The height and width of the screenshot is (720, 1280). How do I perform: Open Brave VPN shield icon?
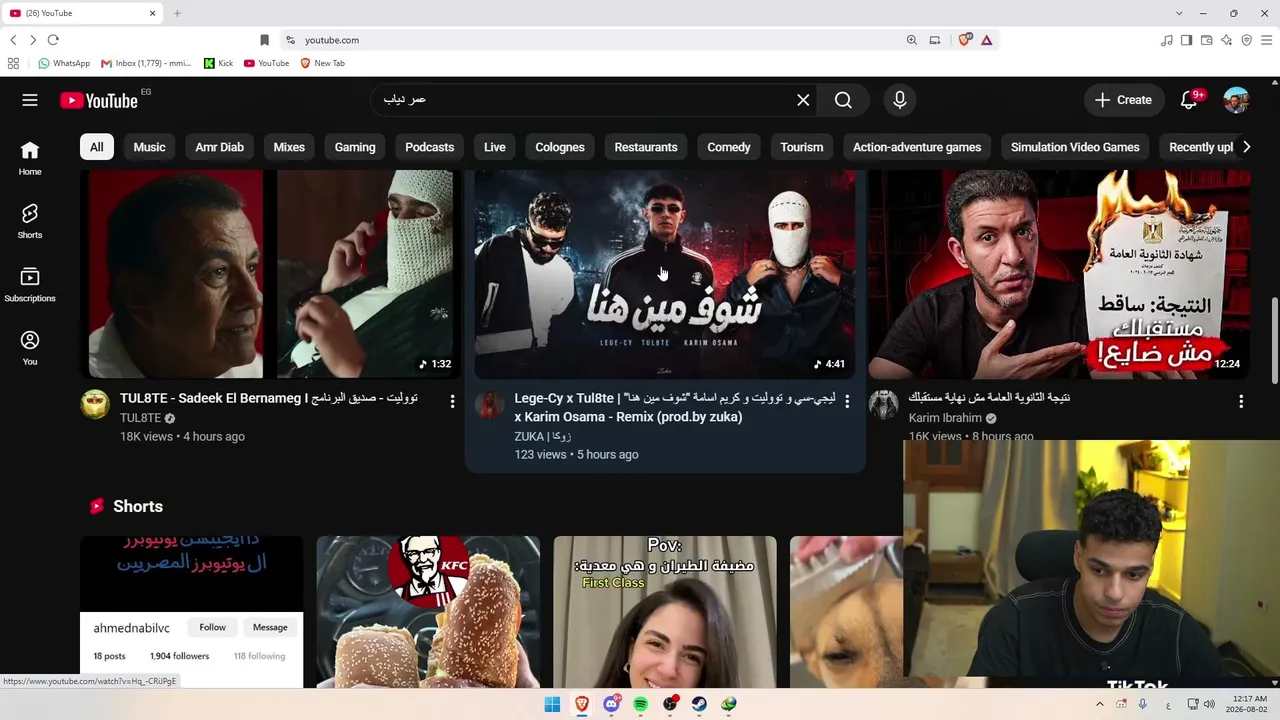point(1246,40)
